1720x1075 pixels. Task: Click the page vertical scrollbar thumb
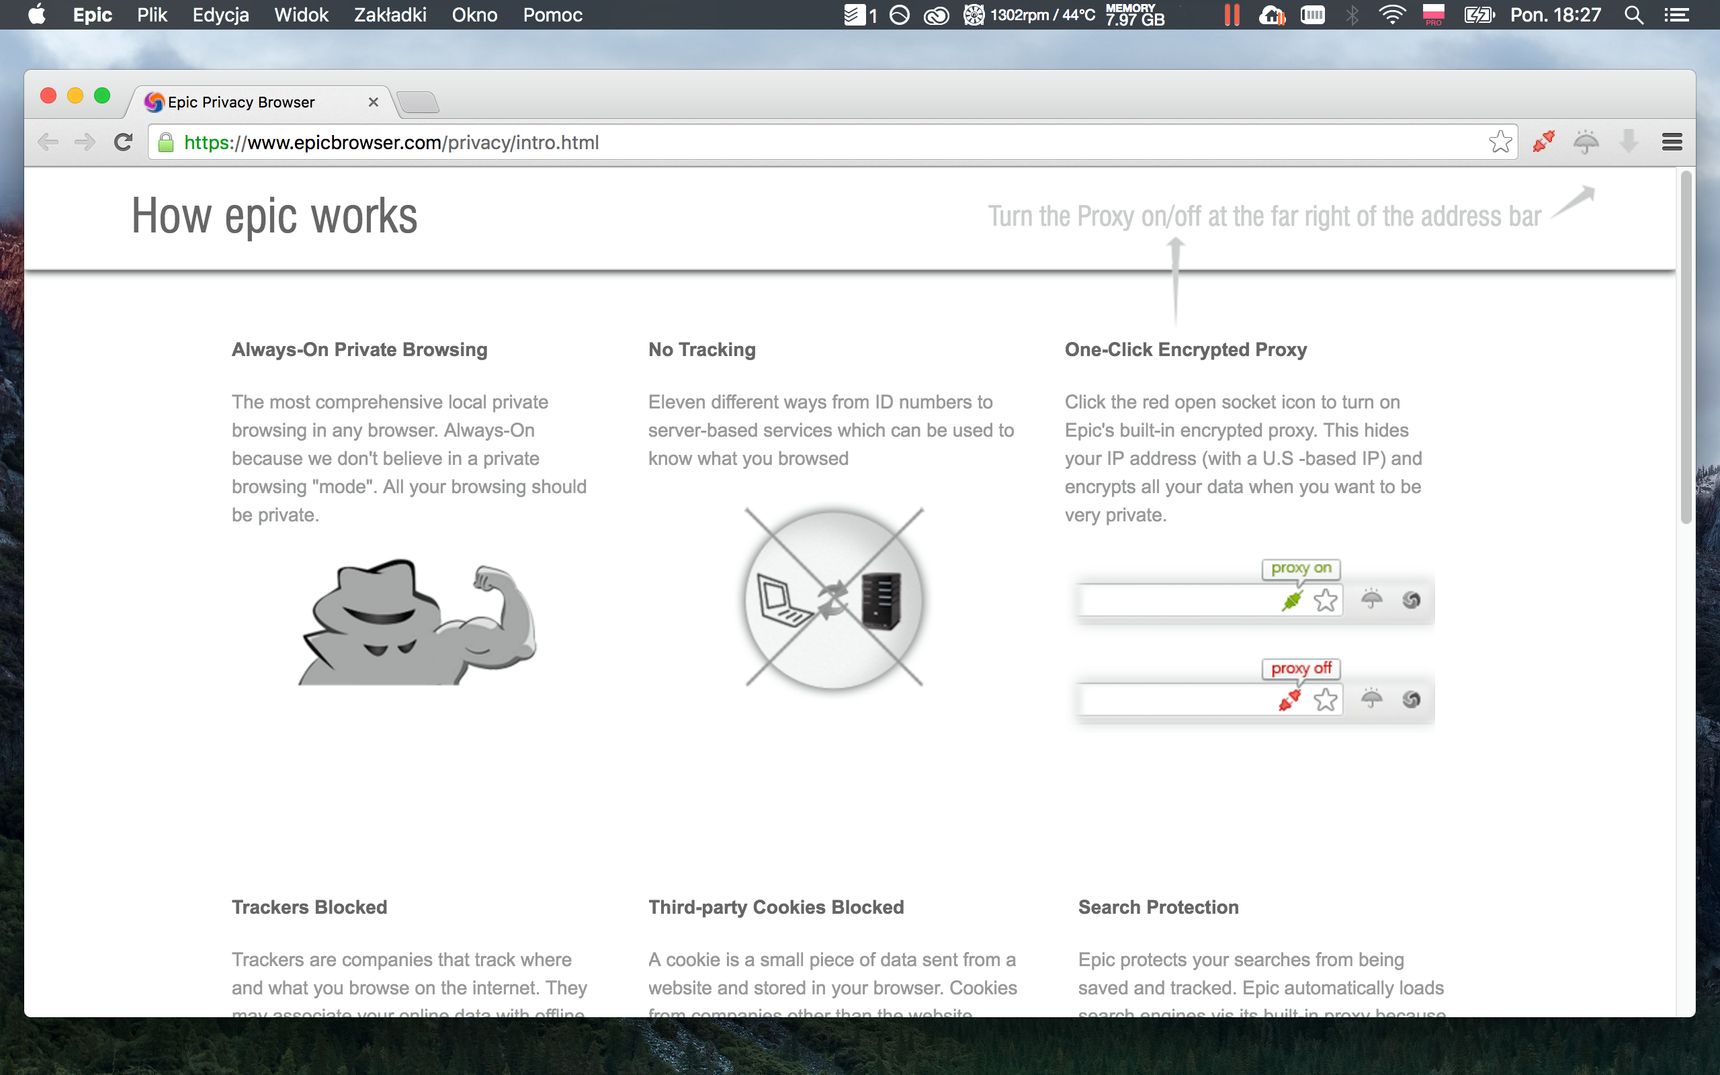[x=1686, y=347]
